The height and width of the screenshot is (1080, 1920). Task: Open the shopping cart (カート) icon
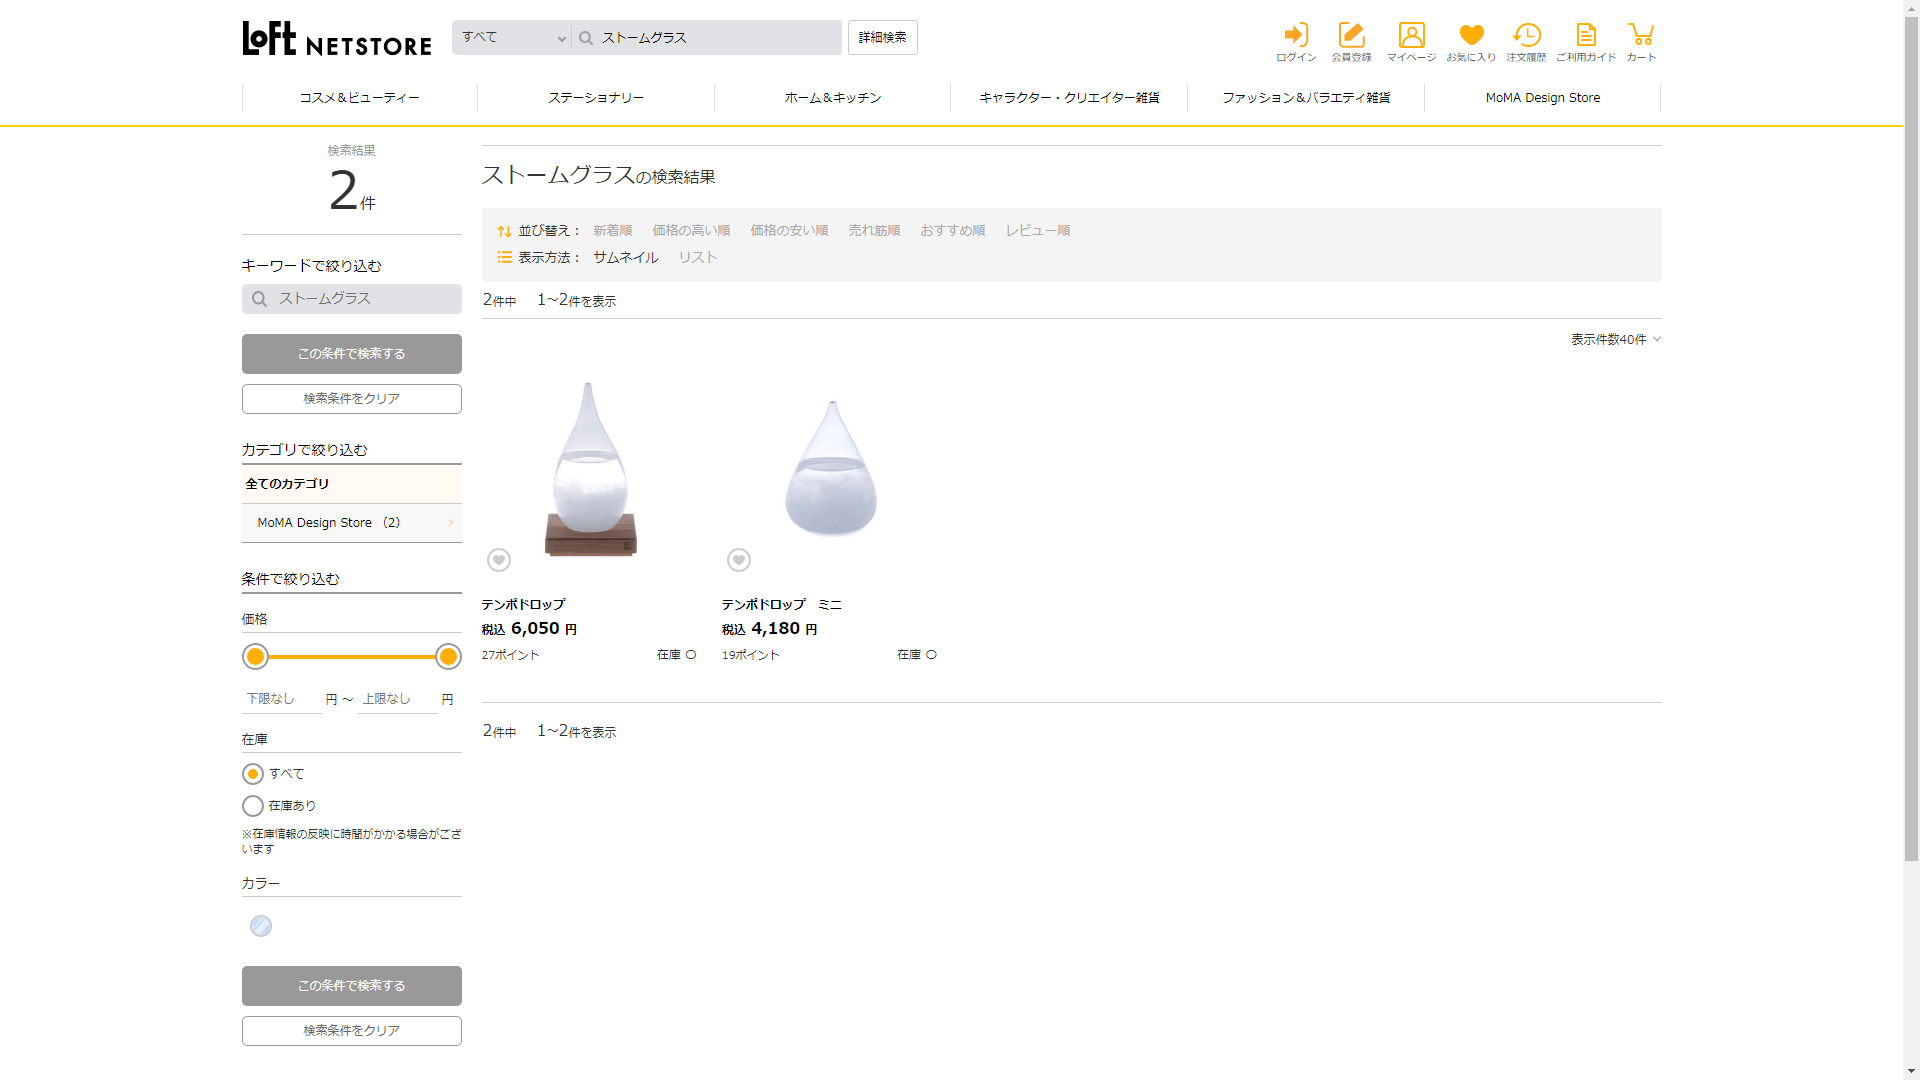pos(1641,36)
